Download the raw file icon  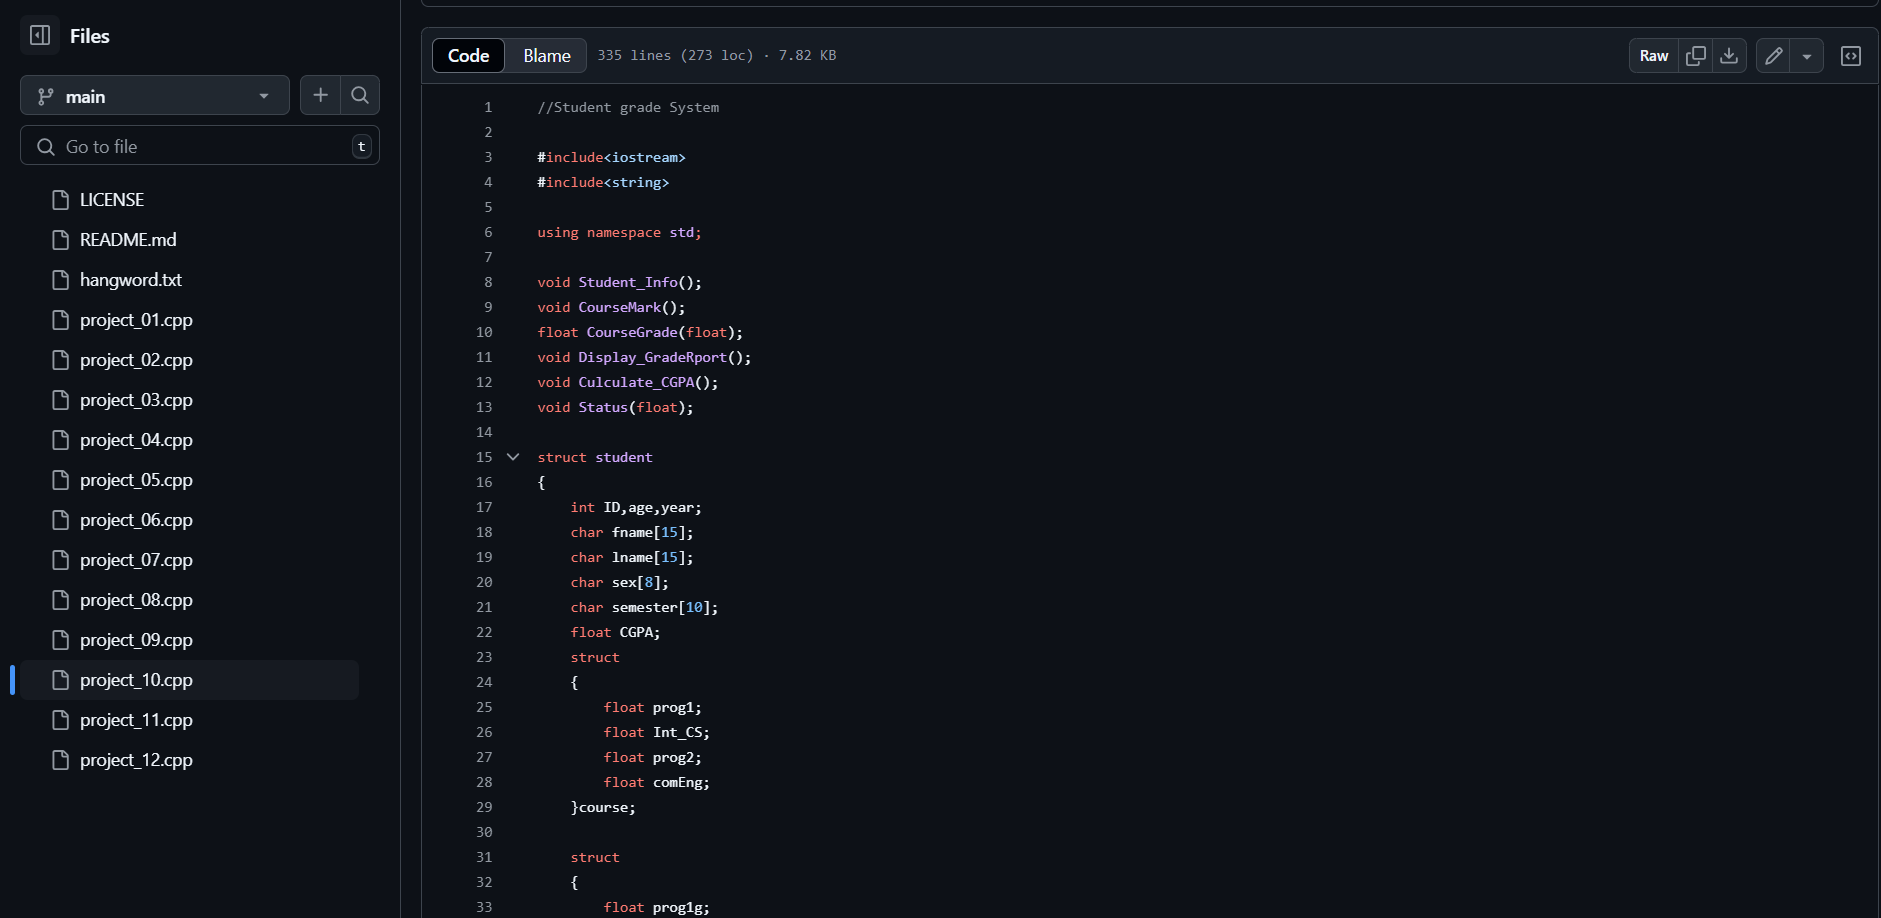point(1729,56)
